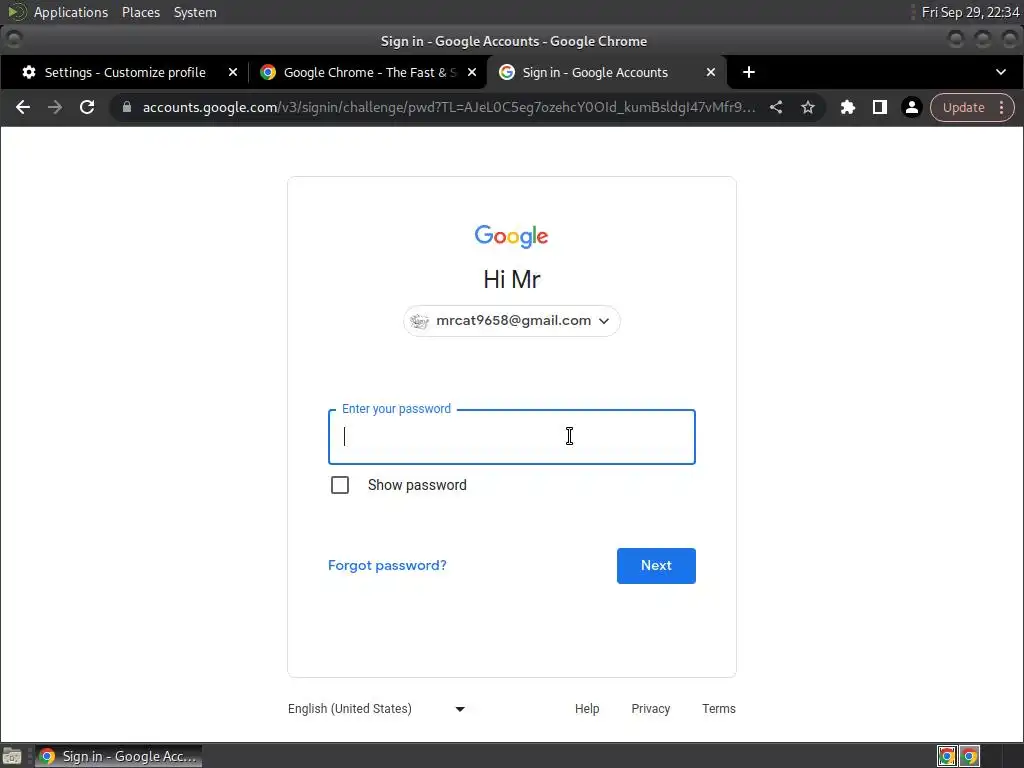Click the second Chrome workspace icon in the taskbar
Screen dimensions: 1024x768
pos(970,756)
